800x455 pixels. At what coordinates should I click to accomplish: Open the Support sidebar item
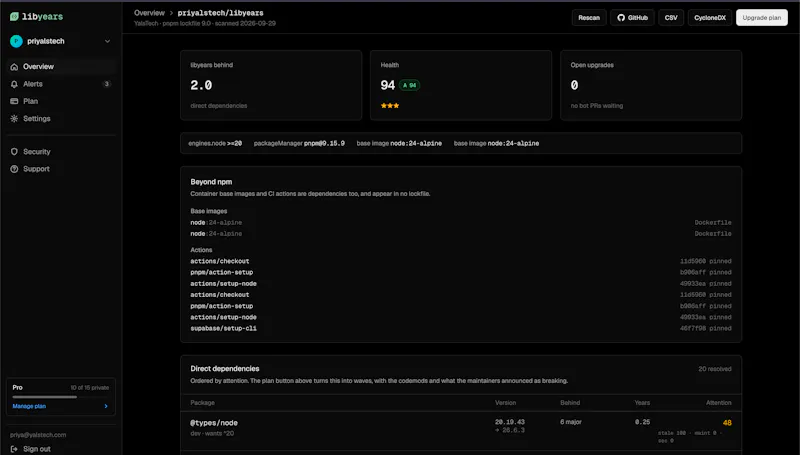click(x=61, y=169)
